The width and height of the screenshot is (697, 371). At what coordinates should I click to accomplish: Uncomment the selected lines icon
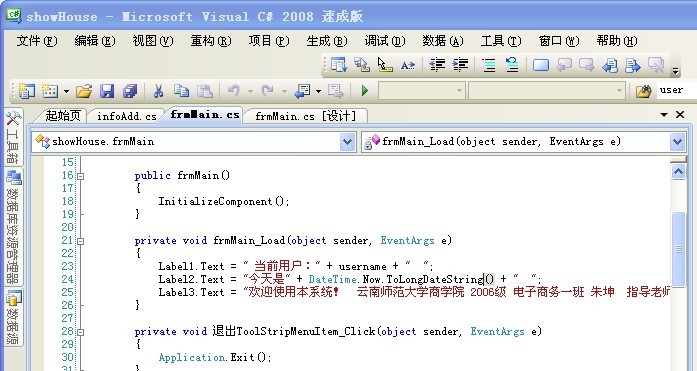point(512,65)
